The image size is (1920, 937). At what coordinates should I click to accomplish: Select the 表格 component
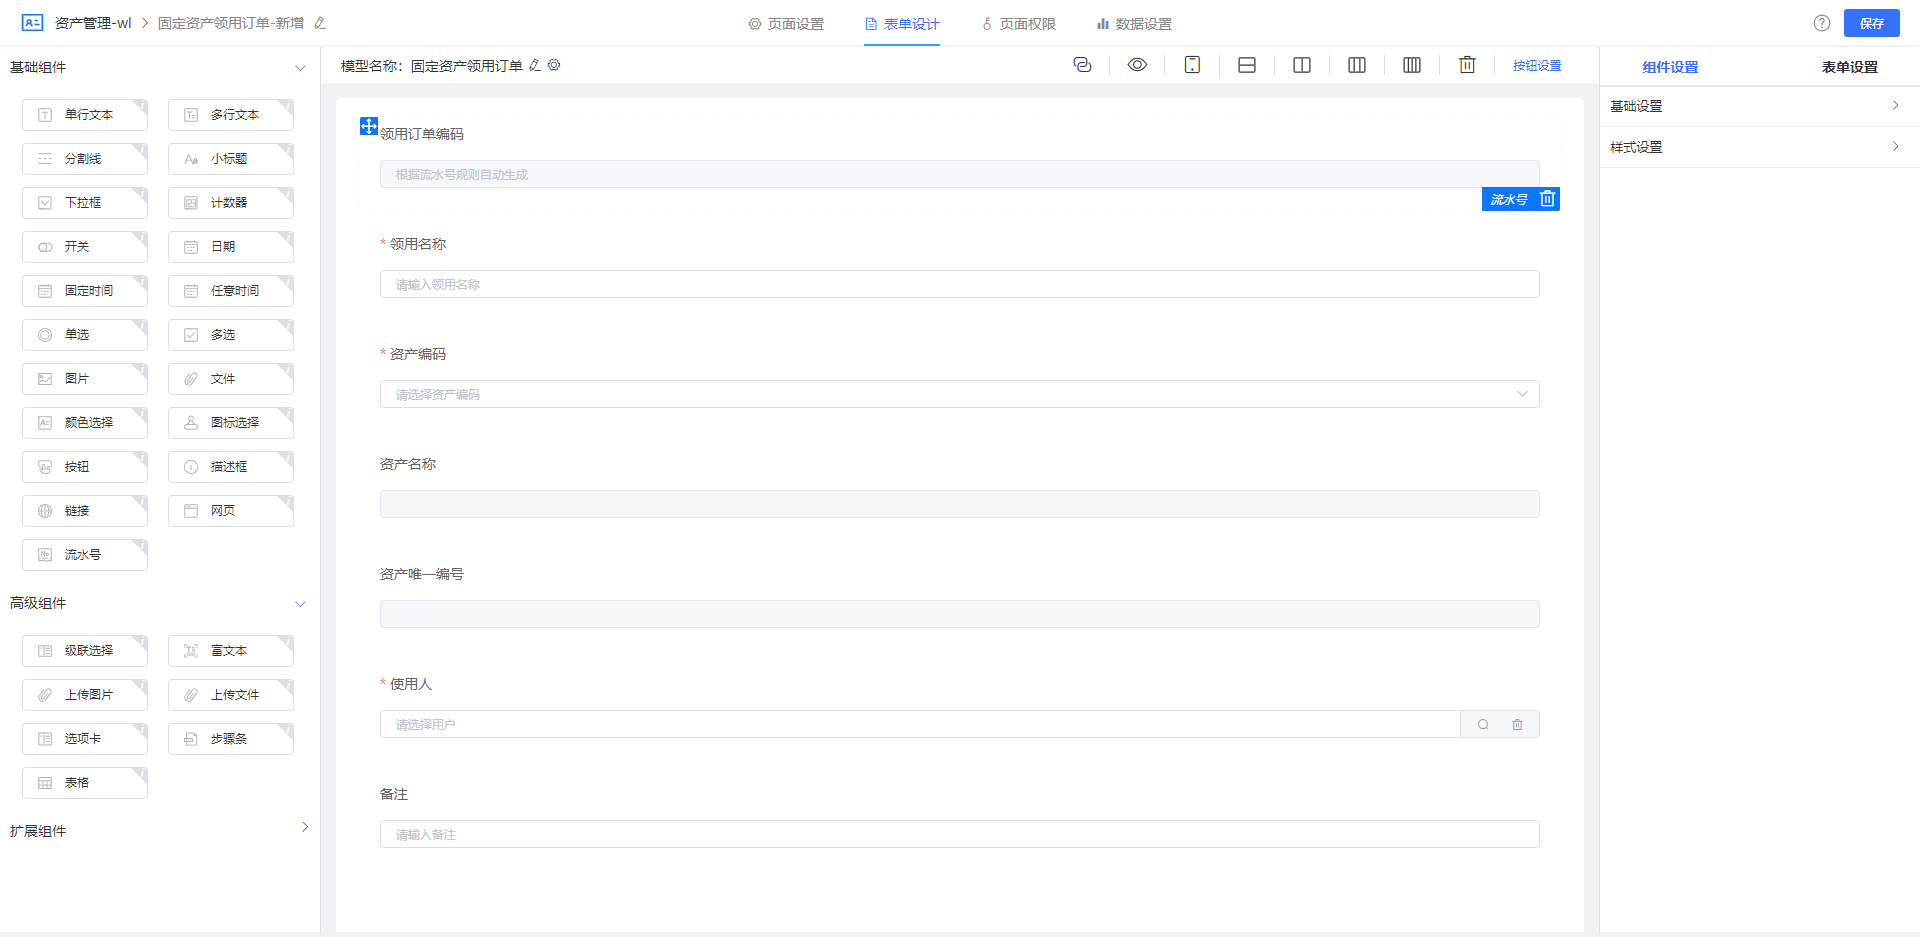click(85, 783)
